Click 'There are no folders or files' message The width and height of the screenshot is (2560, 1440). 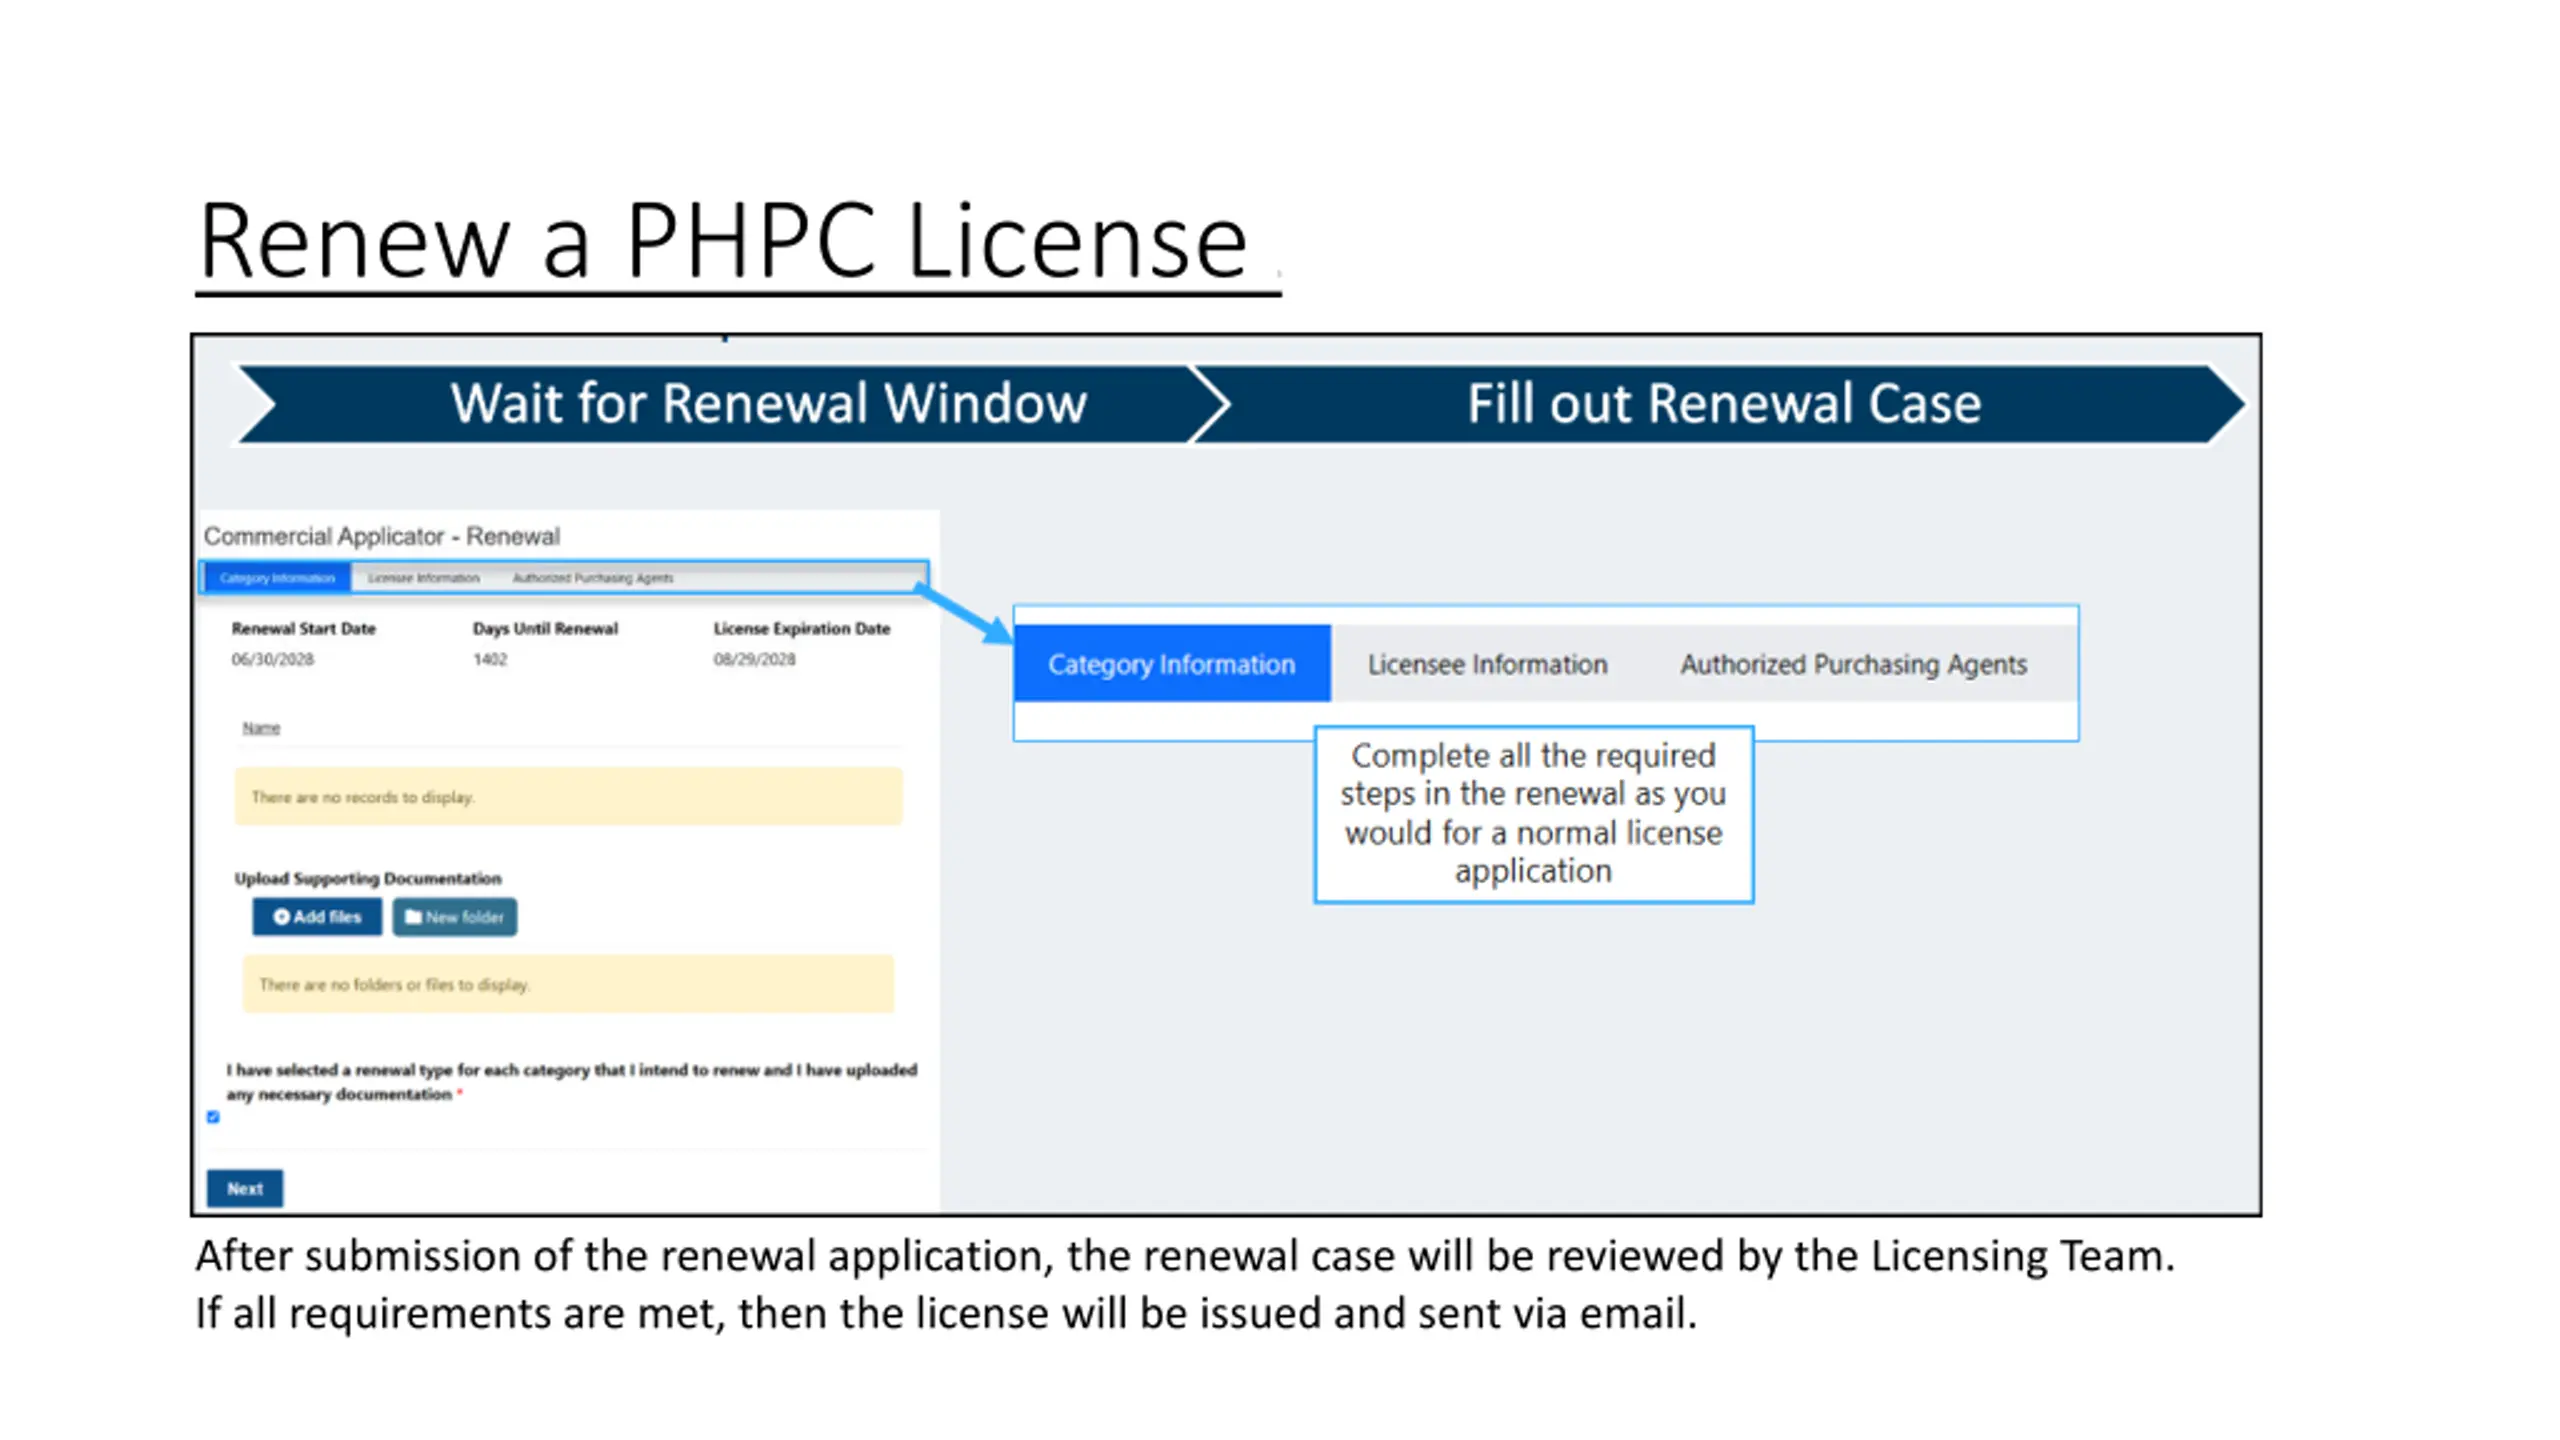(x=568, y=984)
